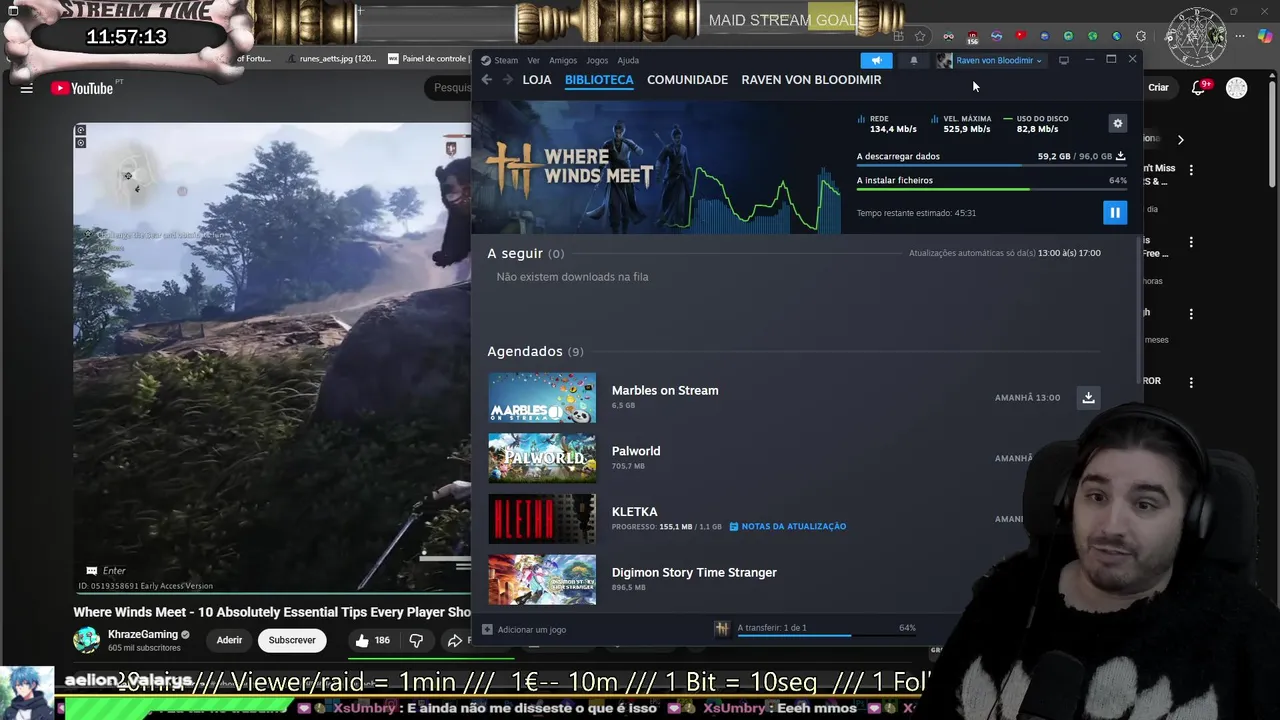Screen dimensions: 1280x720
Task: Open the KLETKA thumbnail
Action: 542,519
